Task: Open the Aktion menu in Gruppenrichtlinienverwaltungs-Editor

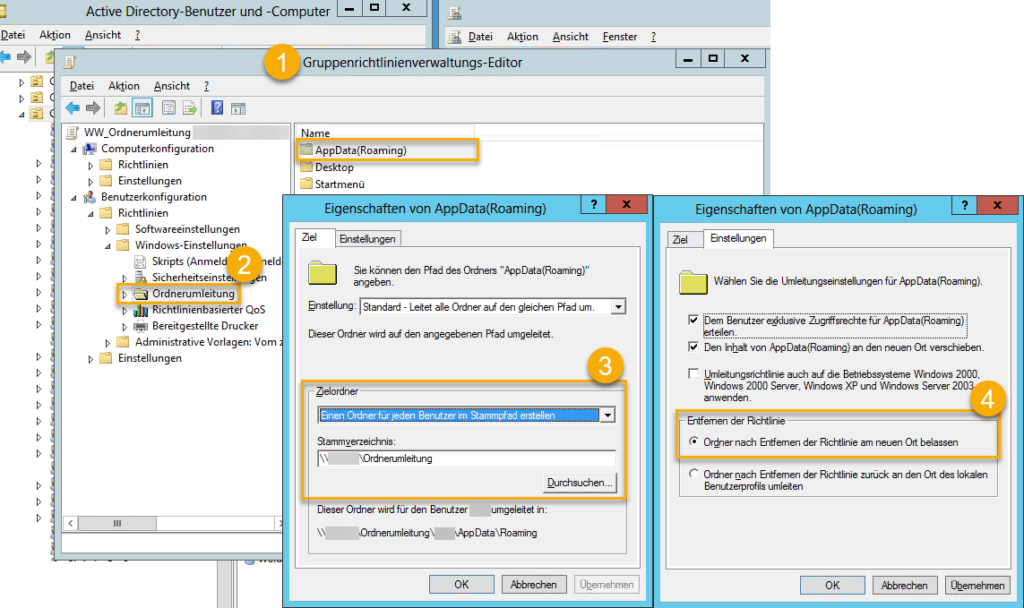Action: (x=124, y=86)
